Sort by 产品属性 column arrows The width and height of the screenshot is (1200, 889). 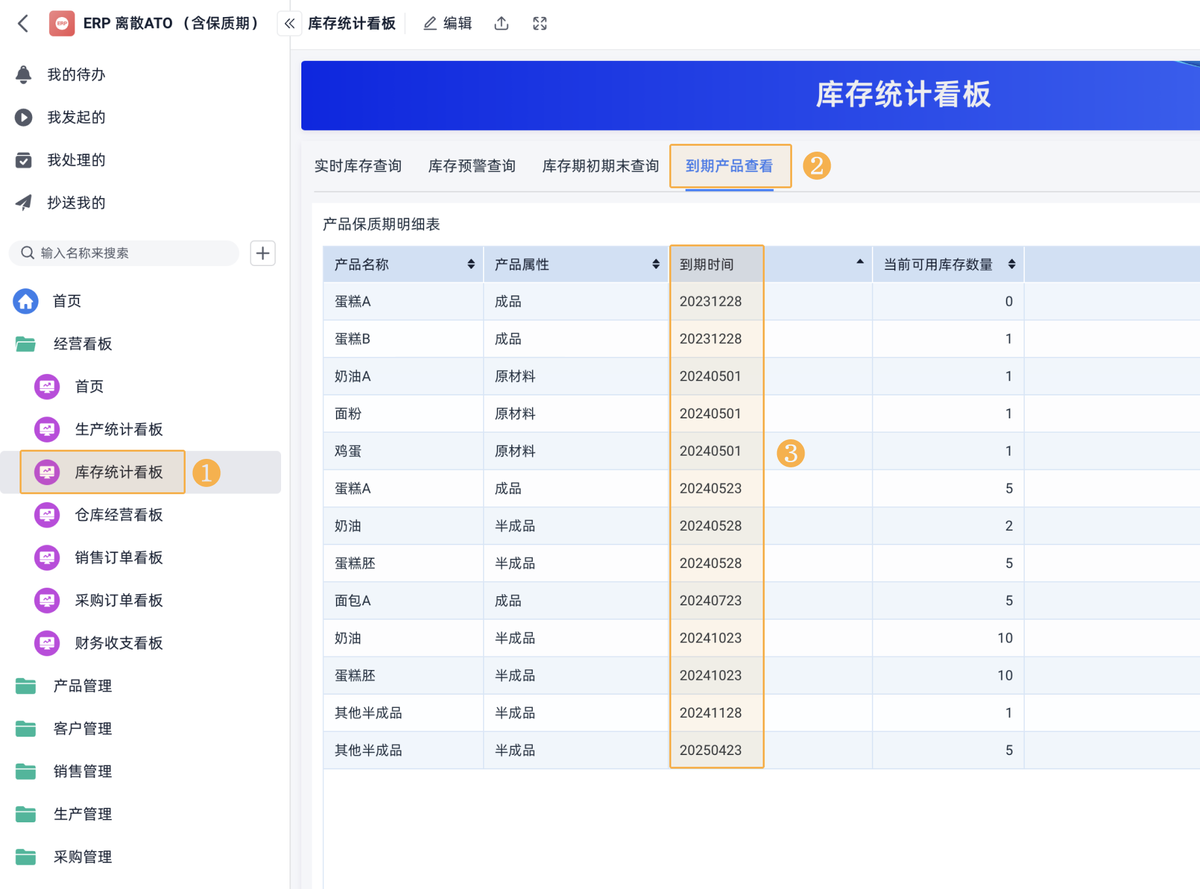[x=656, y=265]
